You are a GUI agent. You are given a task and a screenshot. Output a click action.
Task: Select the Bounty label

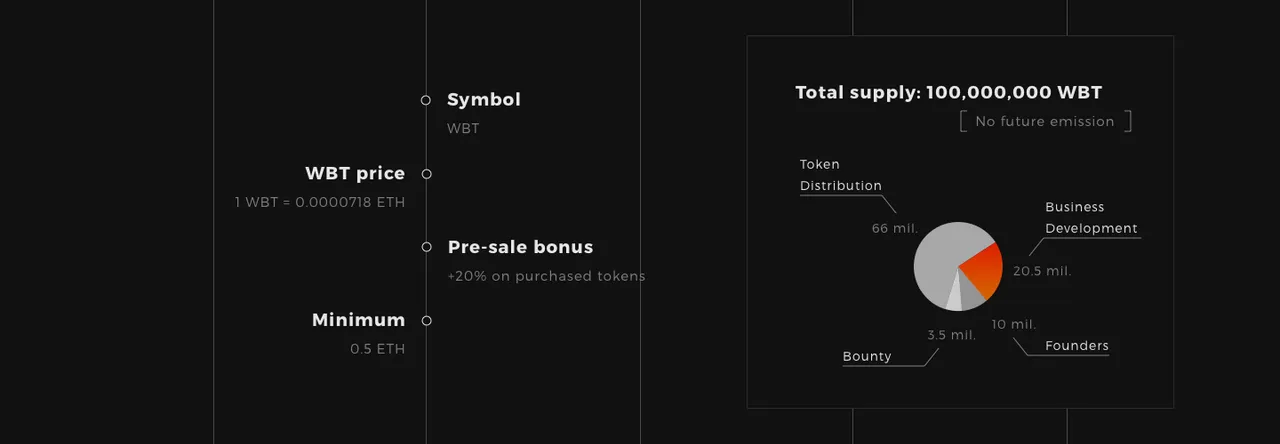[867, 357]
